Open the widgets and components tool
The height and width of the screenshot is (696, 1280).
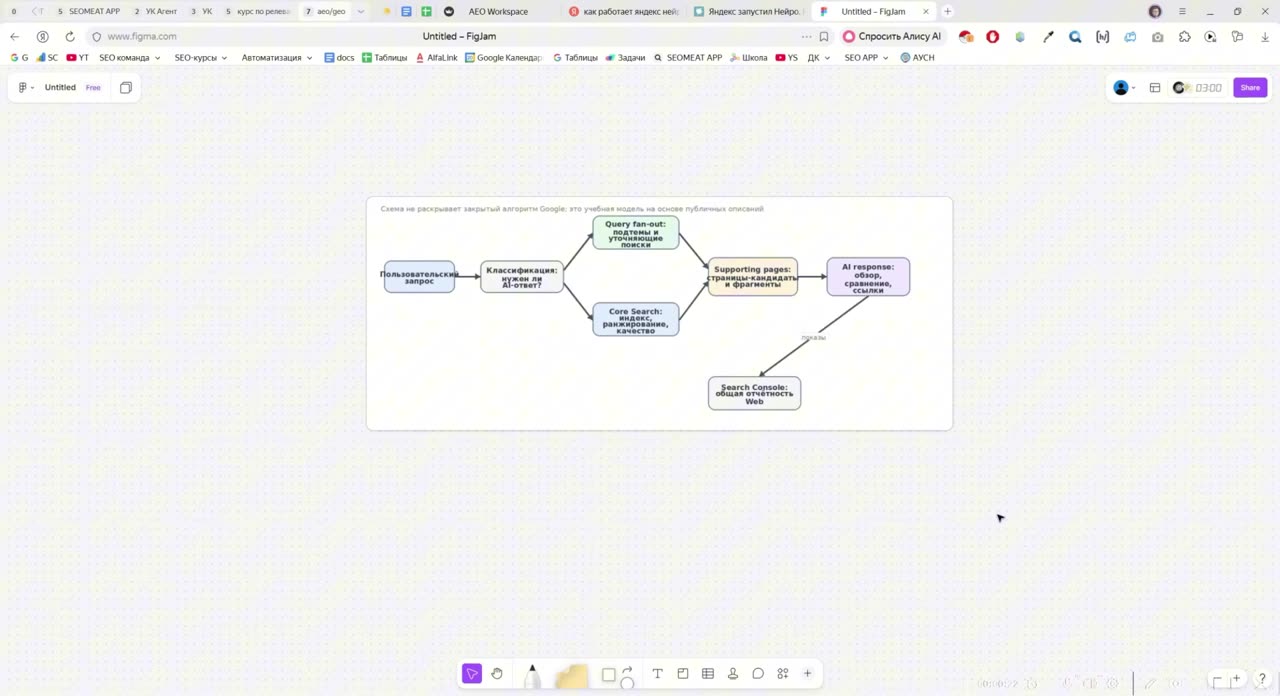pos(783,674)
